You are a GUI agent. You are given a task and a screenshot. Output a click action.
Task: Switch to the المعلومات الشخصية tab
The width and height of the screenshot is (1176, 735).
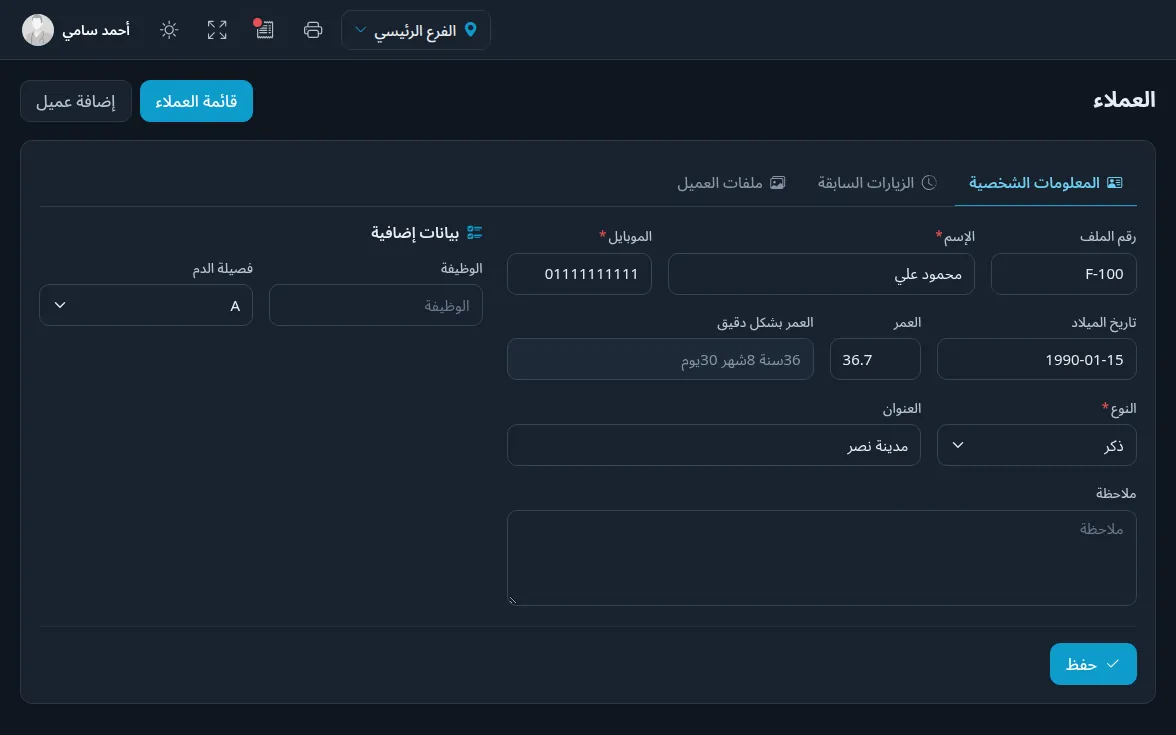[x=1046, y=183]
